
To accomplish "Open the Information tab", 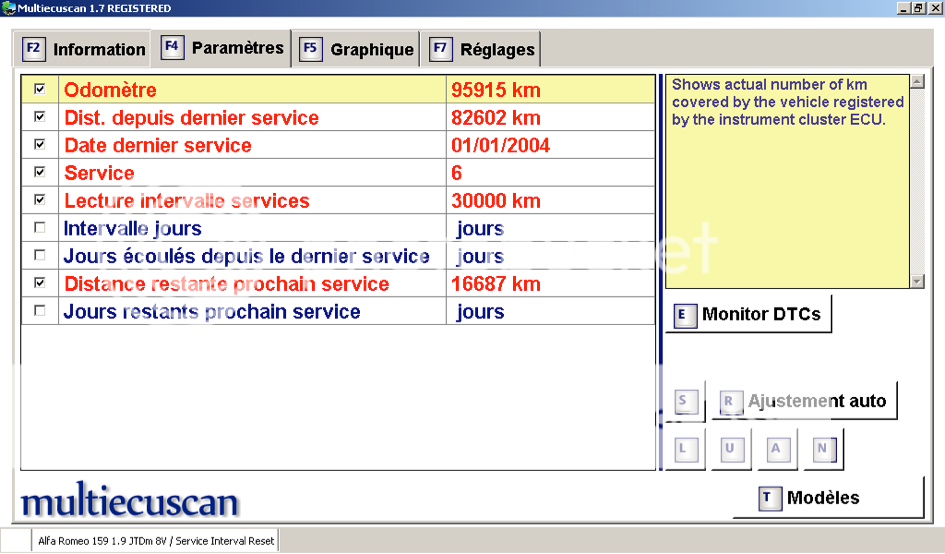I will (x=82, y=49).
